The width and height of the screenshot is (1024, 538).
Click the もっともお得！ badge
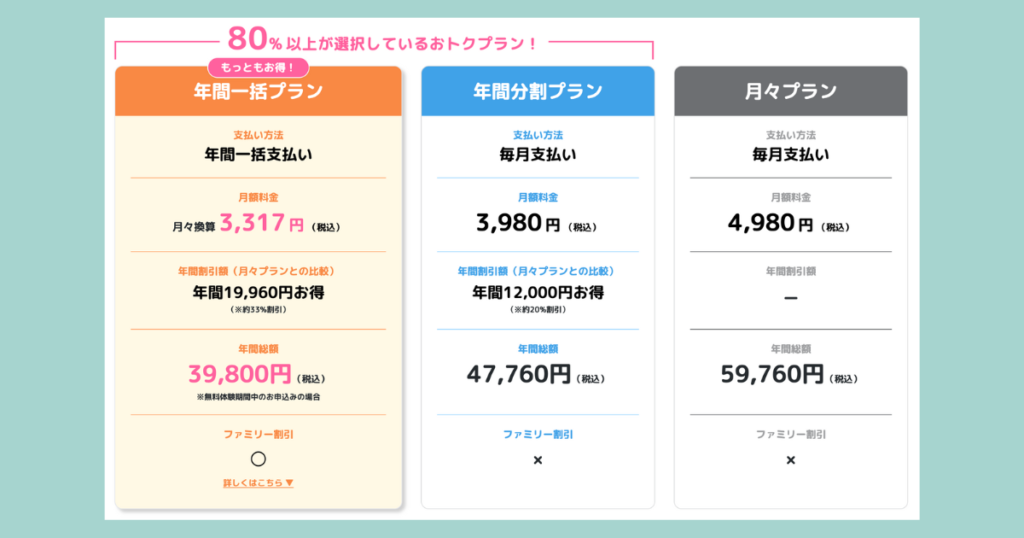258,68
